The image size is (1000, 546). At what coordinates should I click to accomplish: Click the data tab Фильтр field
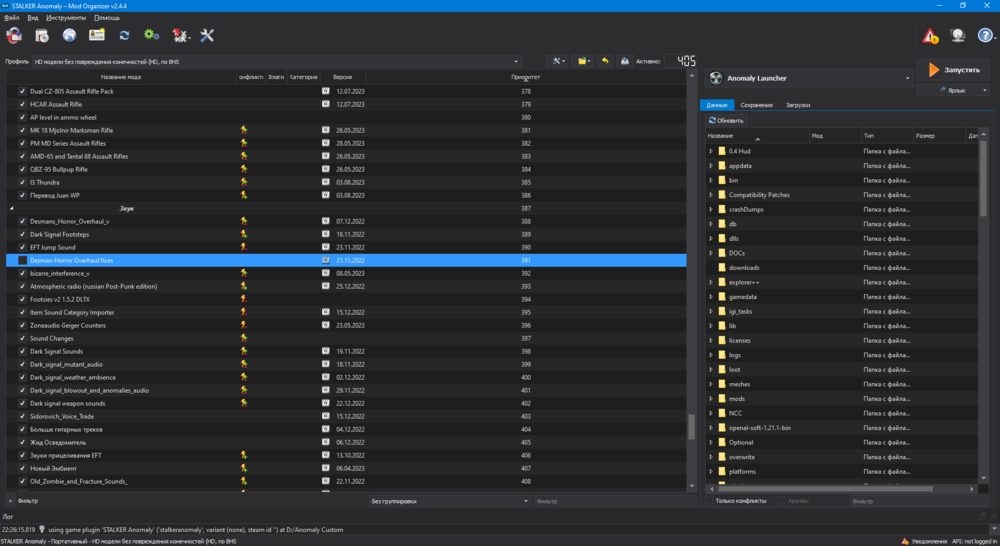[918, 501]
